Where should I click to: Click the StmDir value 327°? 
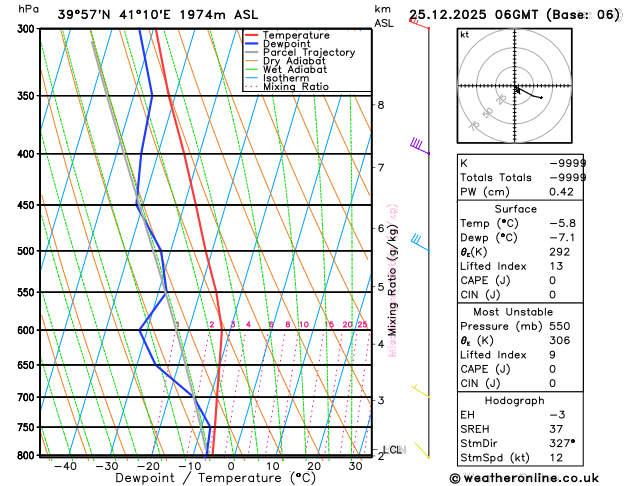pyautogui.click(x=562, y=443)
